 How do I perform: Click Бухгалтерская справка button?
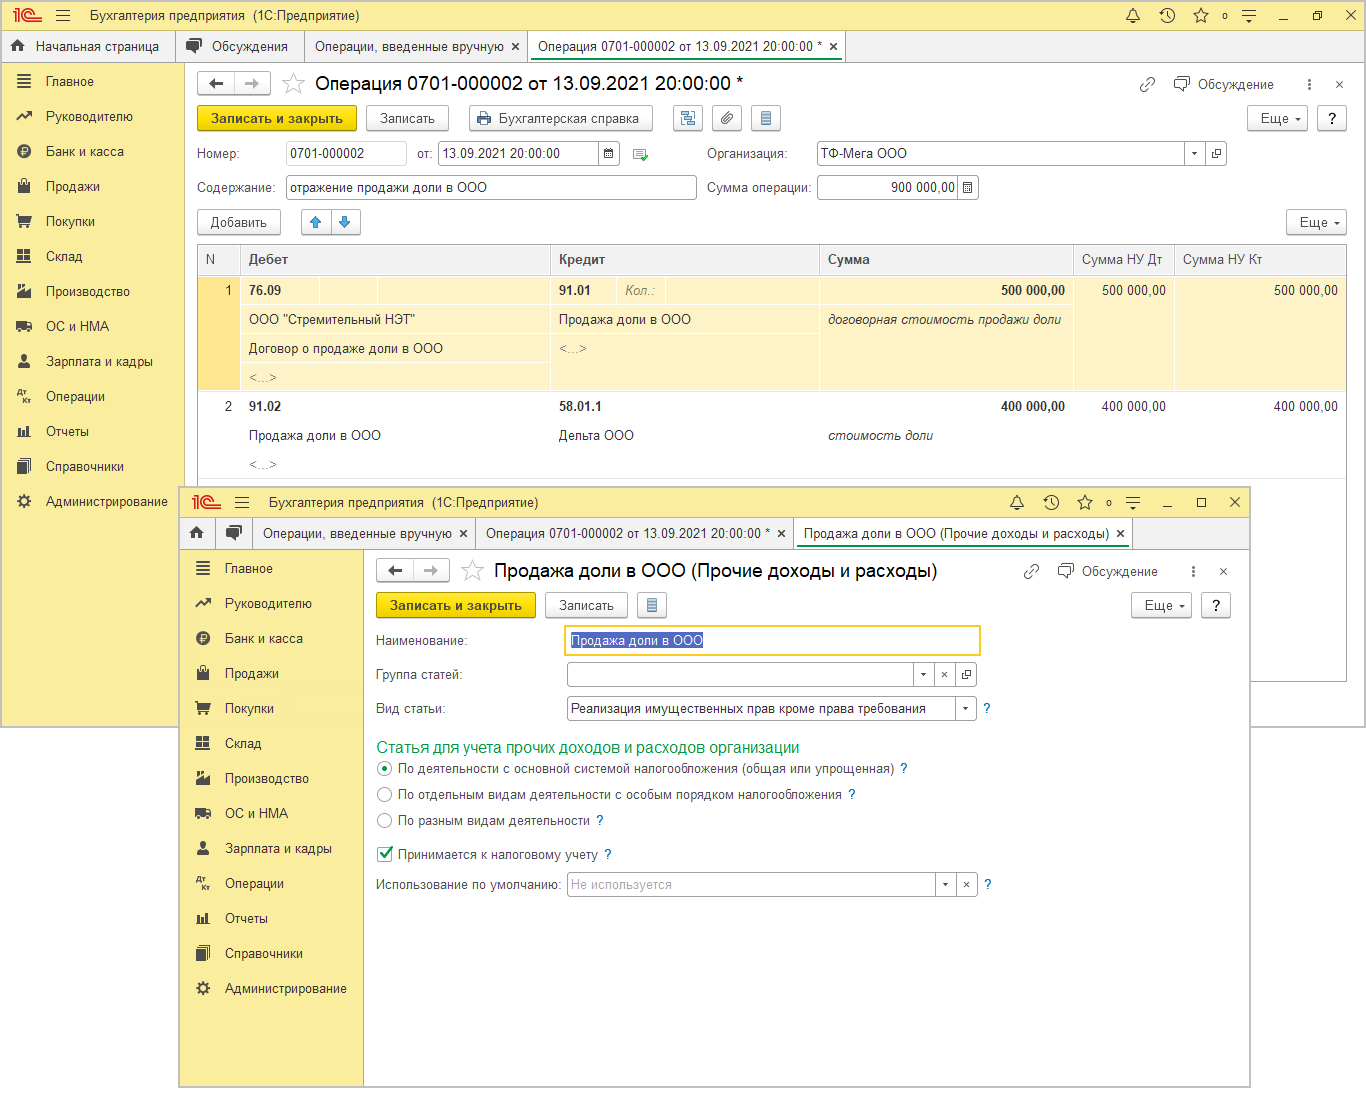click(x=560, y=118)
